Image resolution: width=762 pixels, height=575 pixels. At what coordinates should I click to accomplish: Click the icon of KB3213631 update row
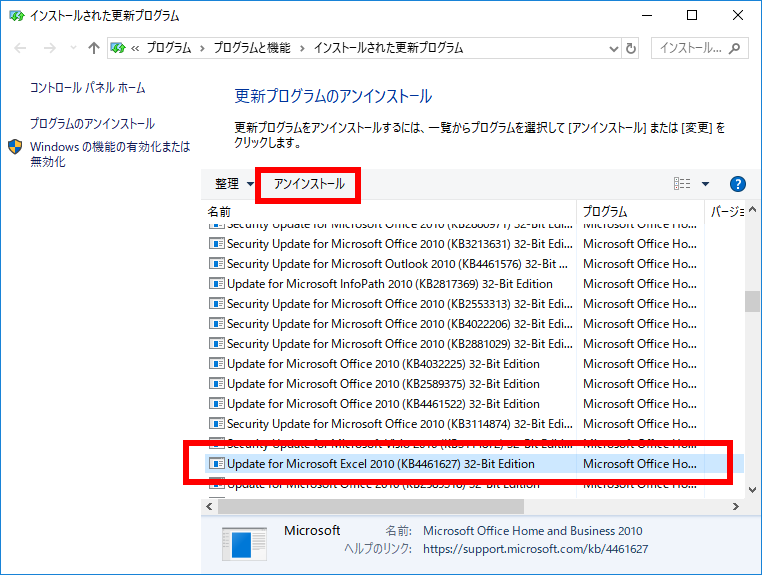pyautogui.click(x=216, y=244)
